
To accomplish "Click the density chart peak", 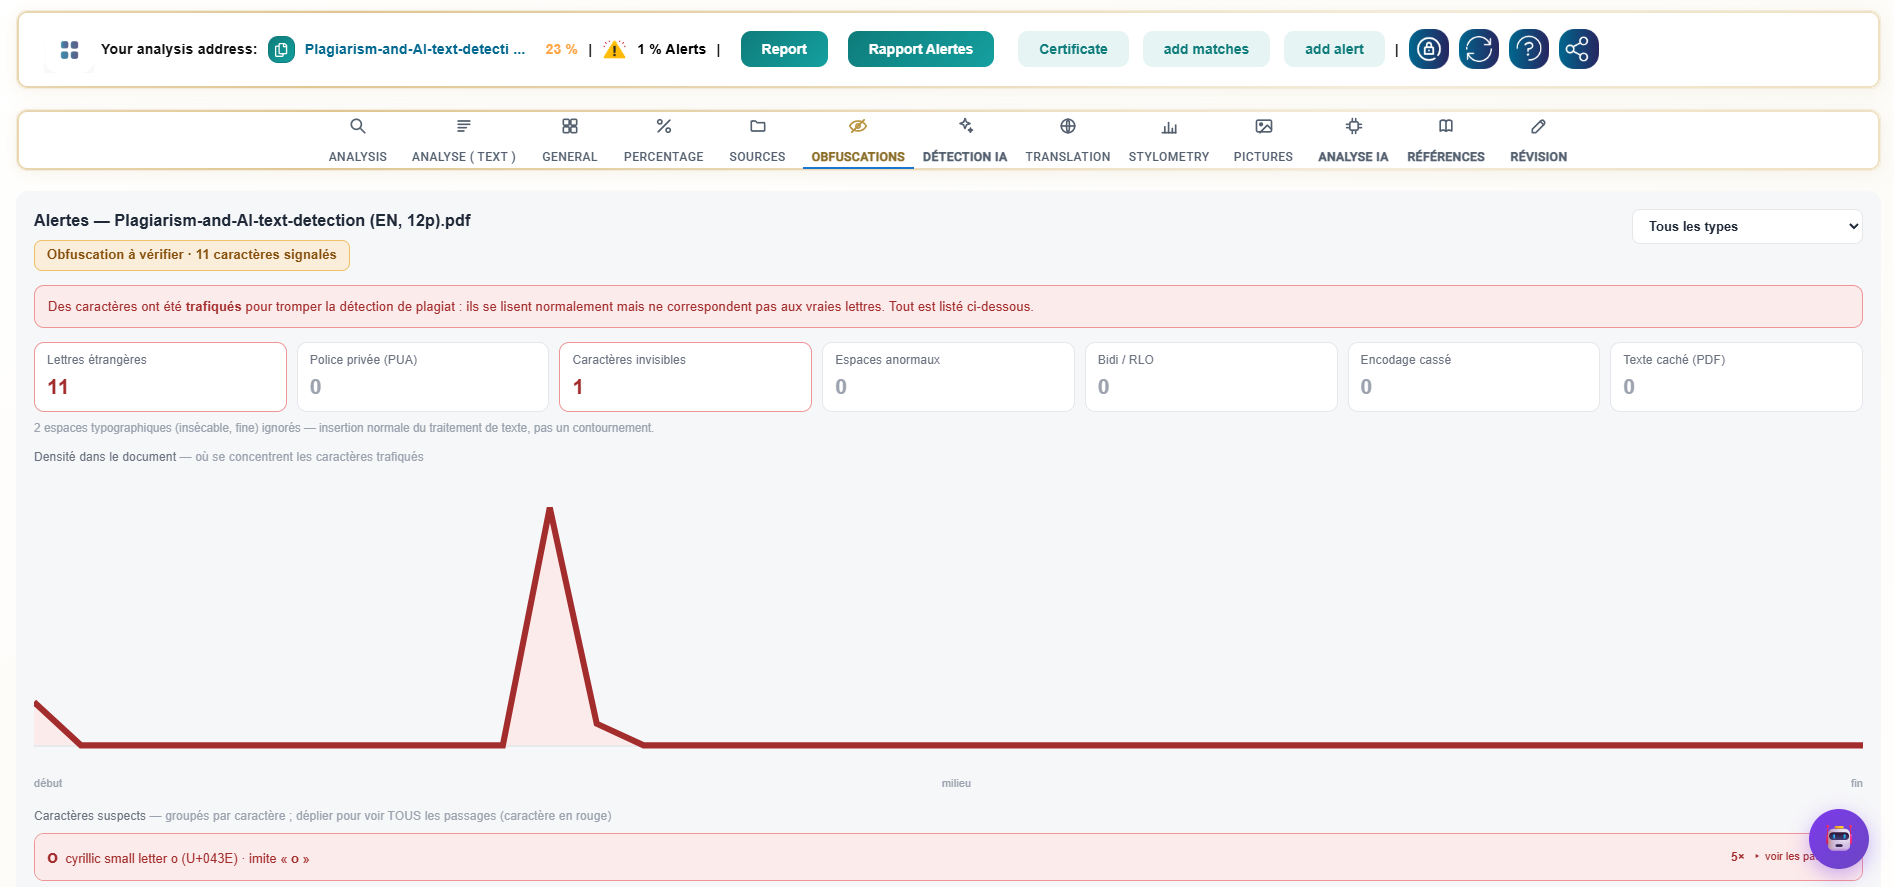I will point(550,510).
